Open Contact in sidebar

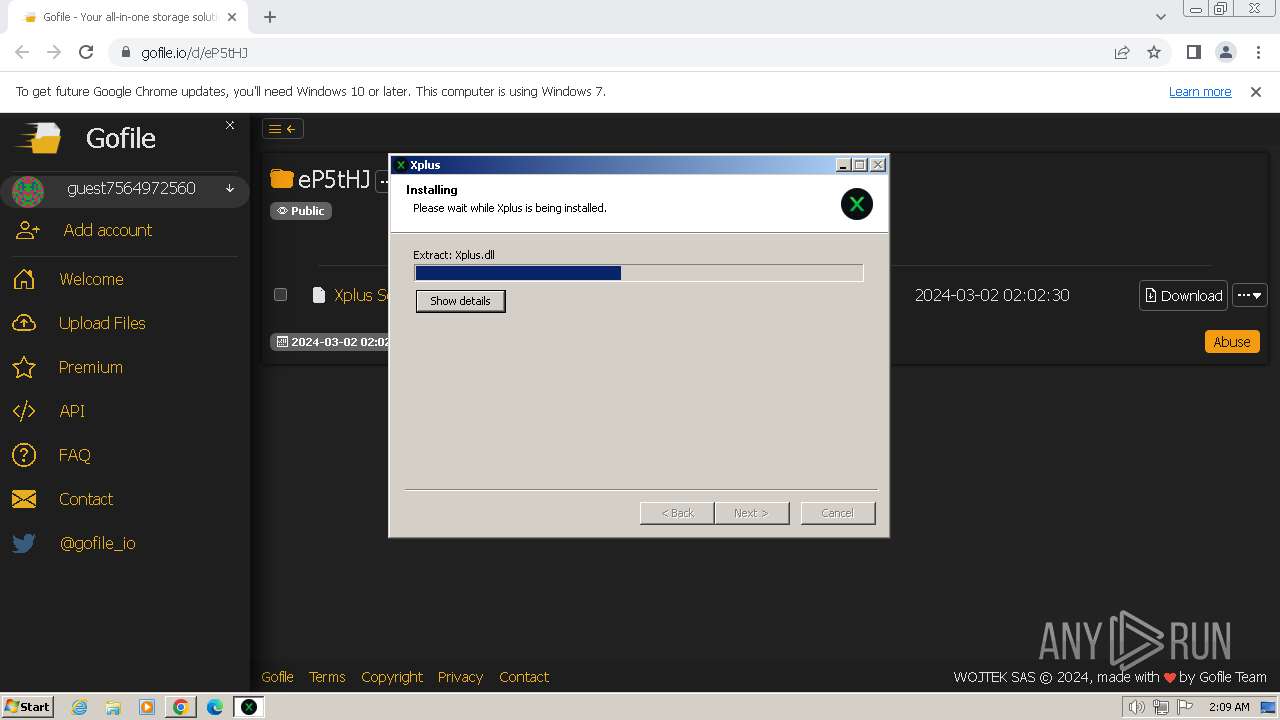click(86, 499)
